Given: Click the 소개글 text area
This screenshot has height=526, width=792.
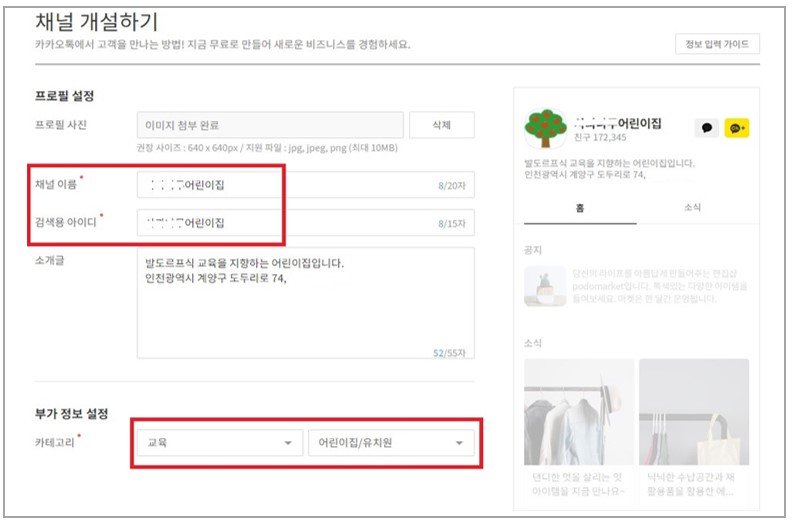Looking at the screenshot, I should [x=306, y=303].
